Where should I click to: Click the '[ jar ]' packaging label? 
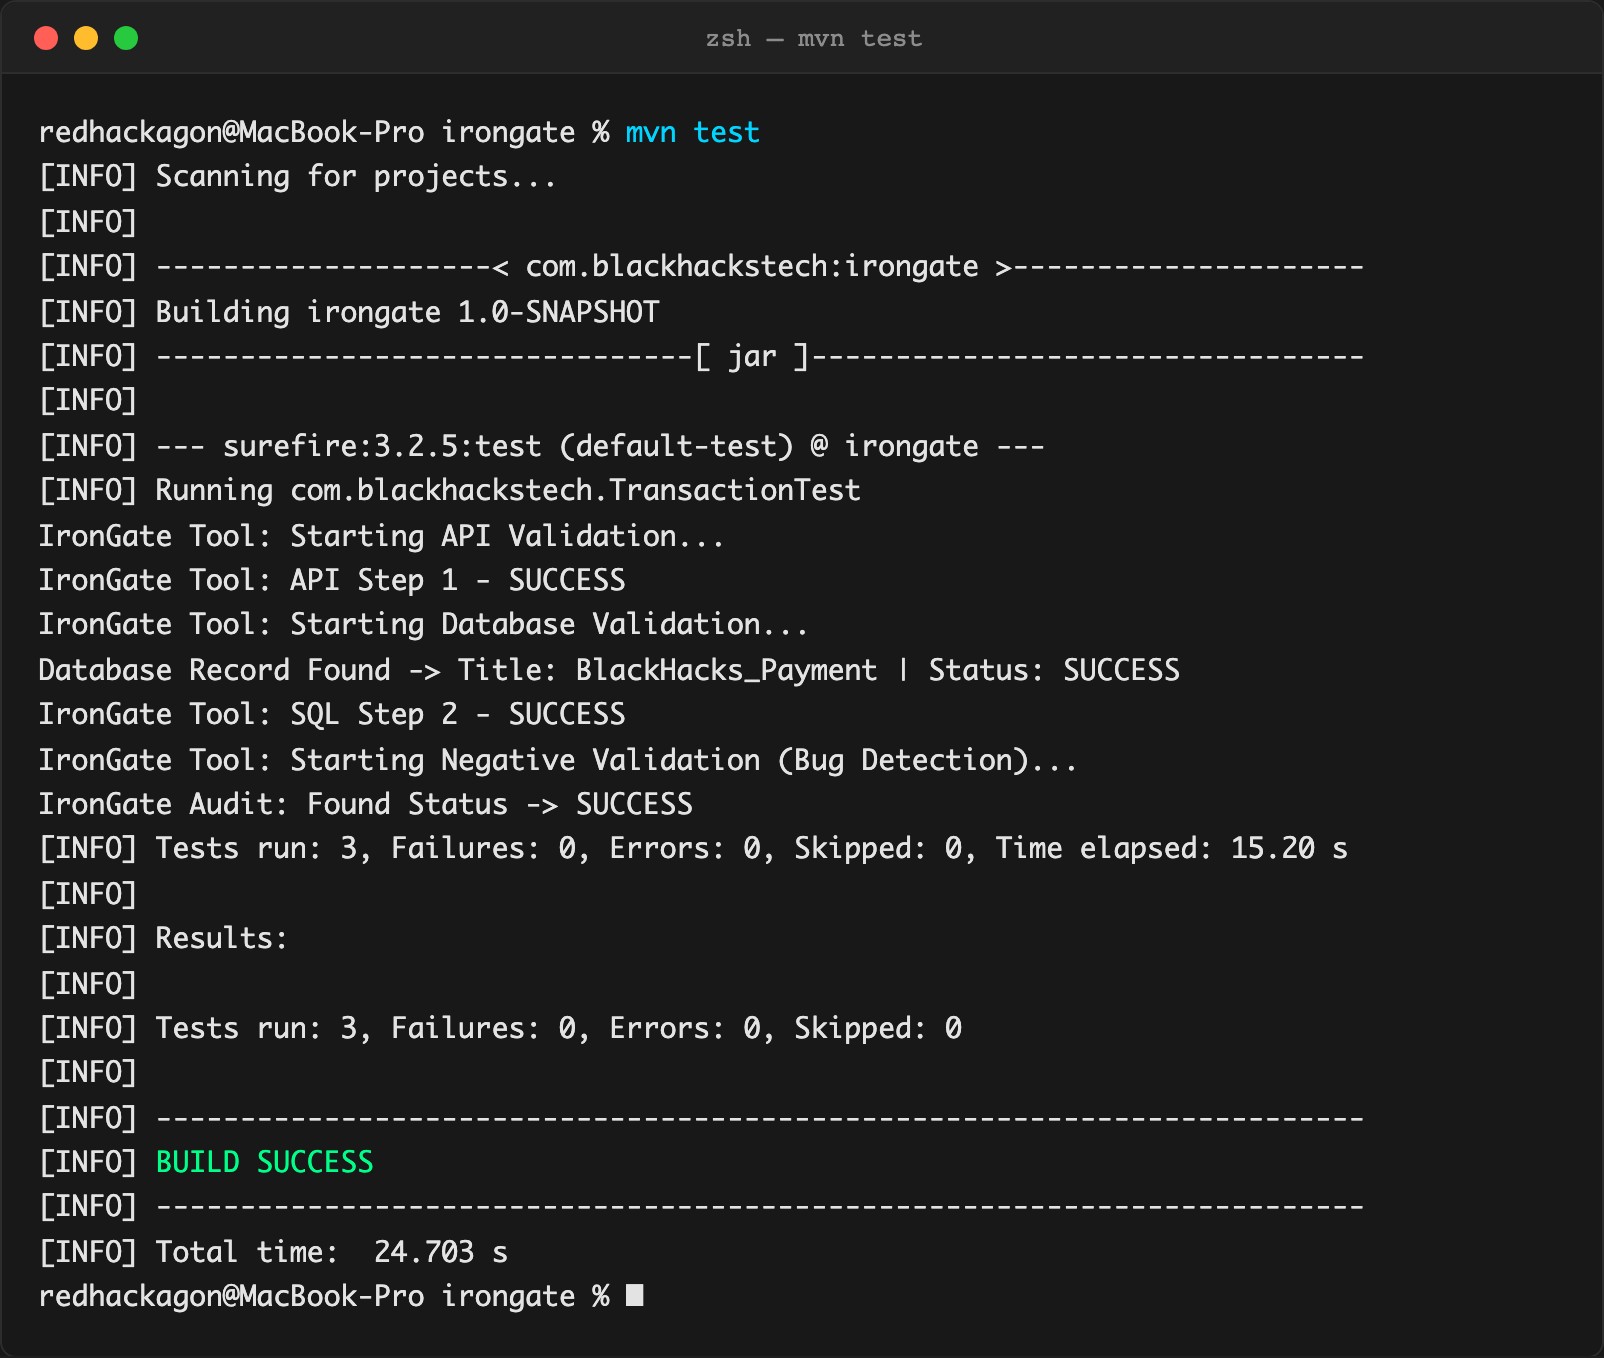[x=752, y=356]
